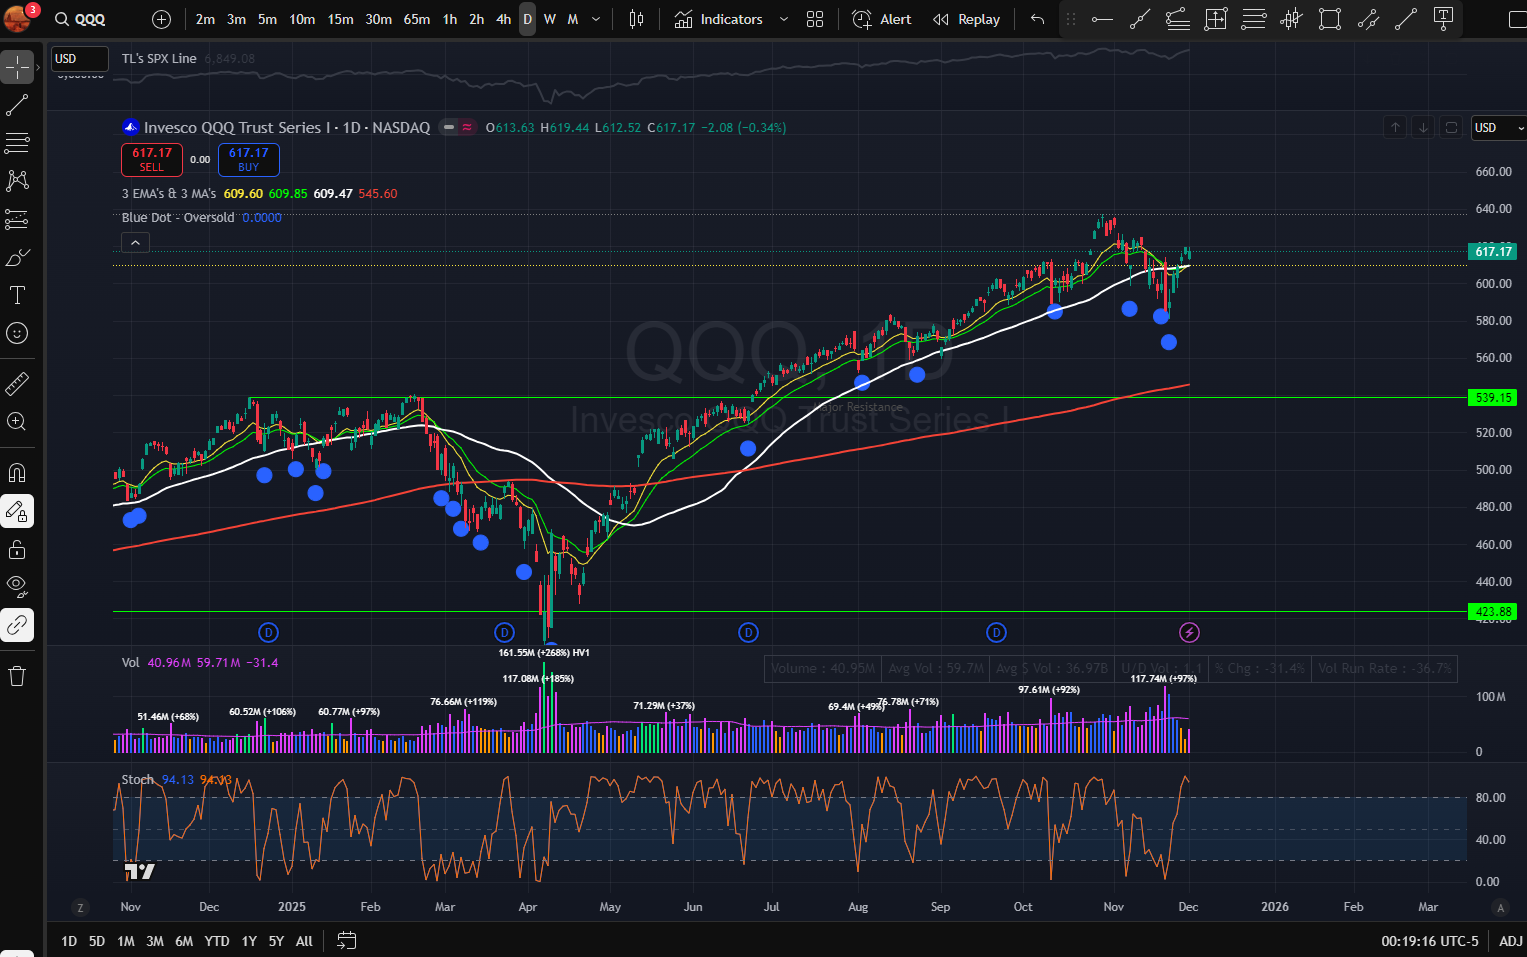This screenshot has width=1527, height=957.
Task: Toggle lock all drawings
Action: 17,549
